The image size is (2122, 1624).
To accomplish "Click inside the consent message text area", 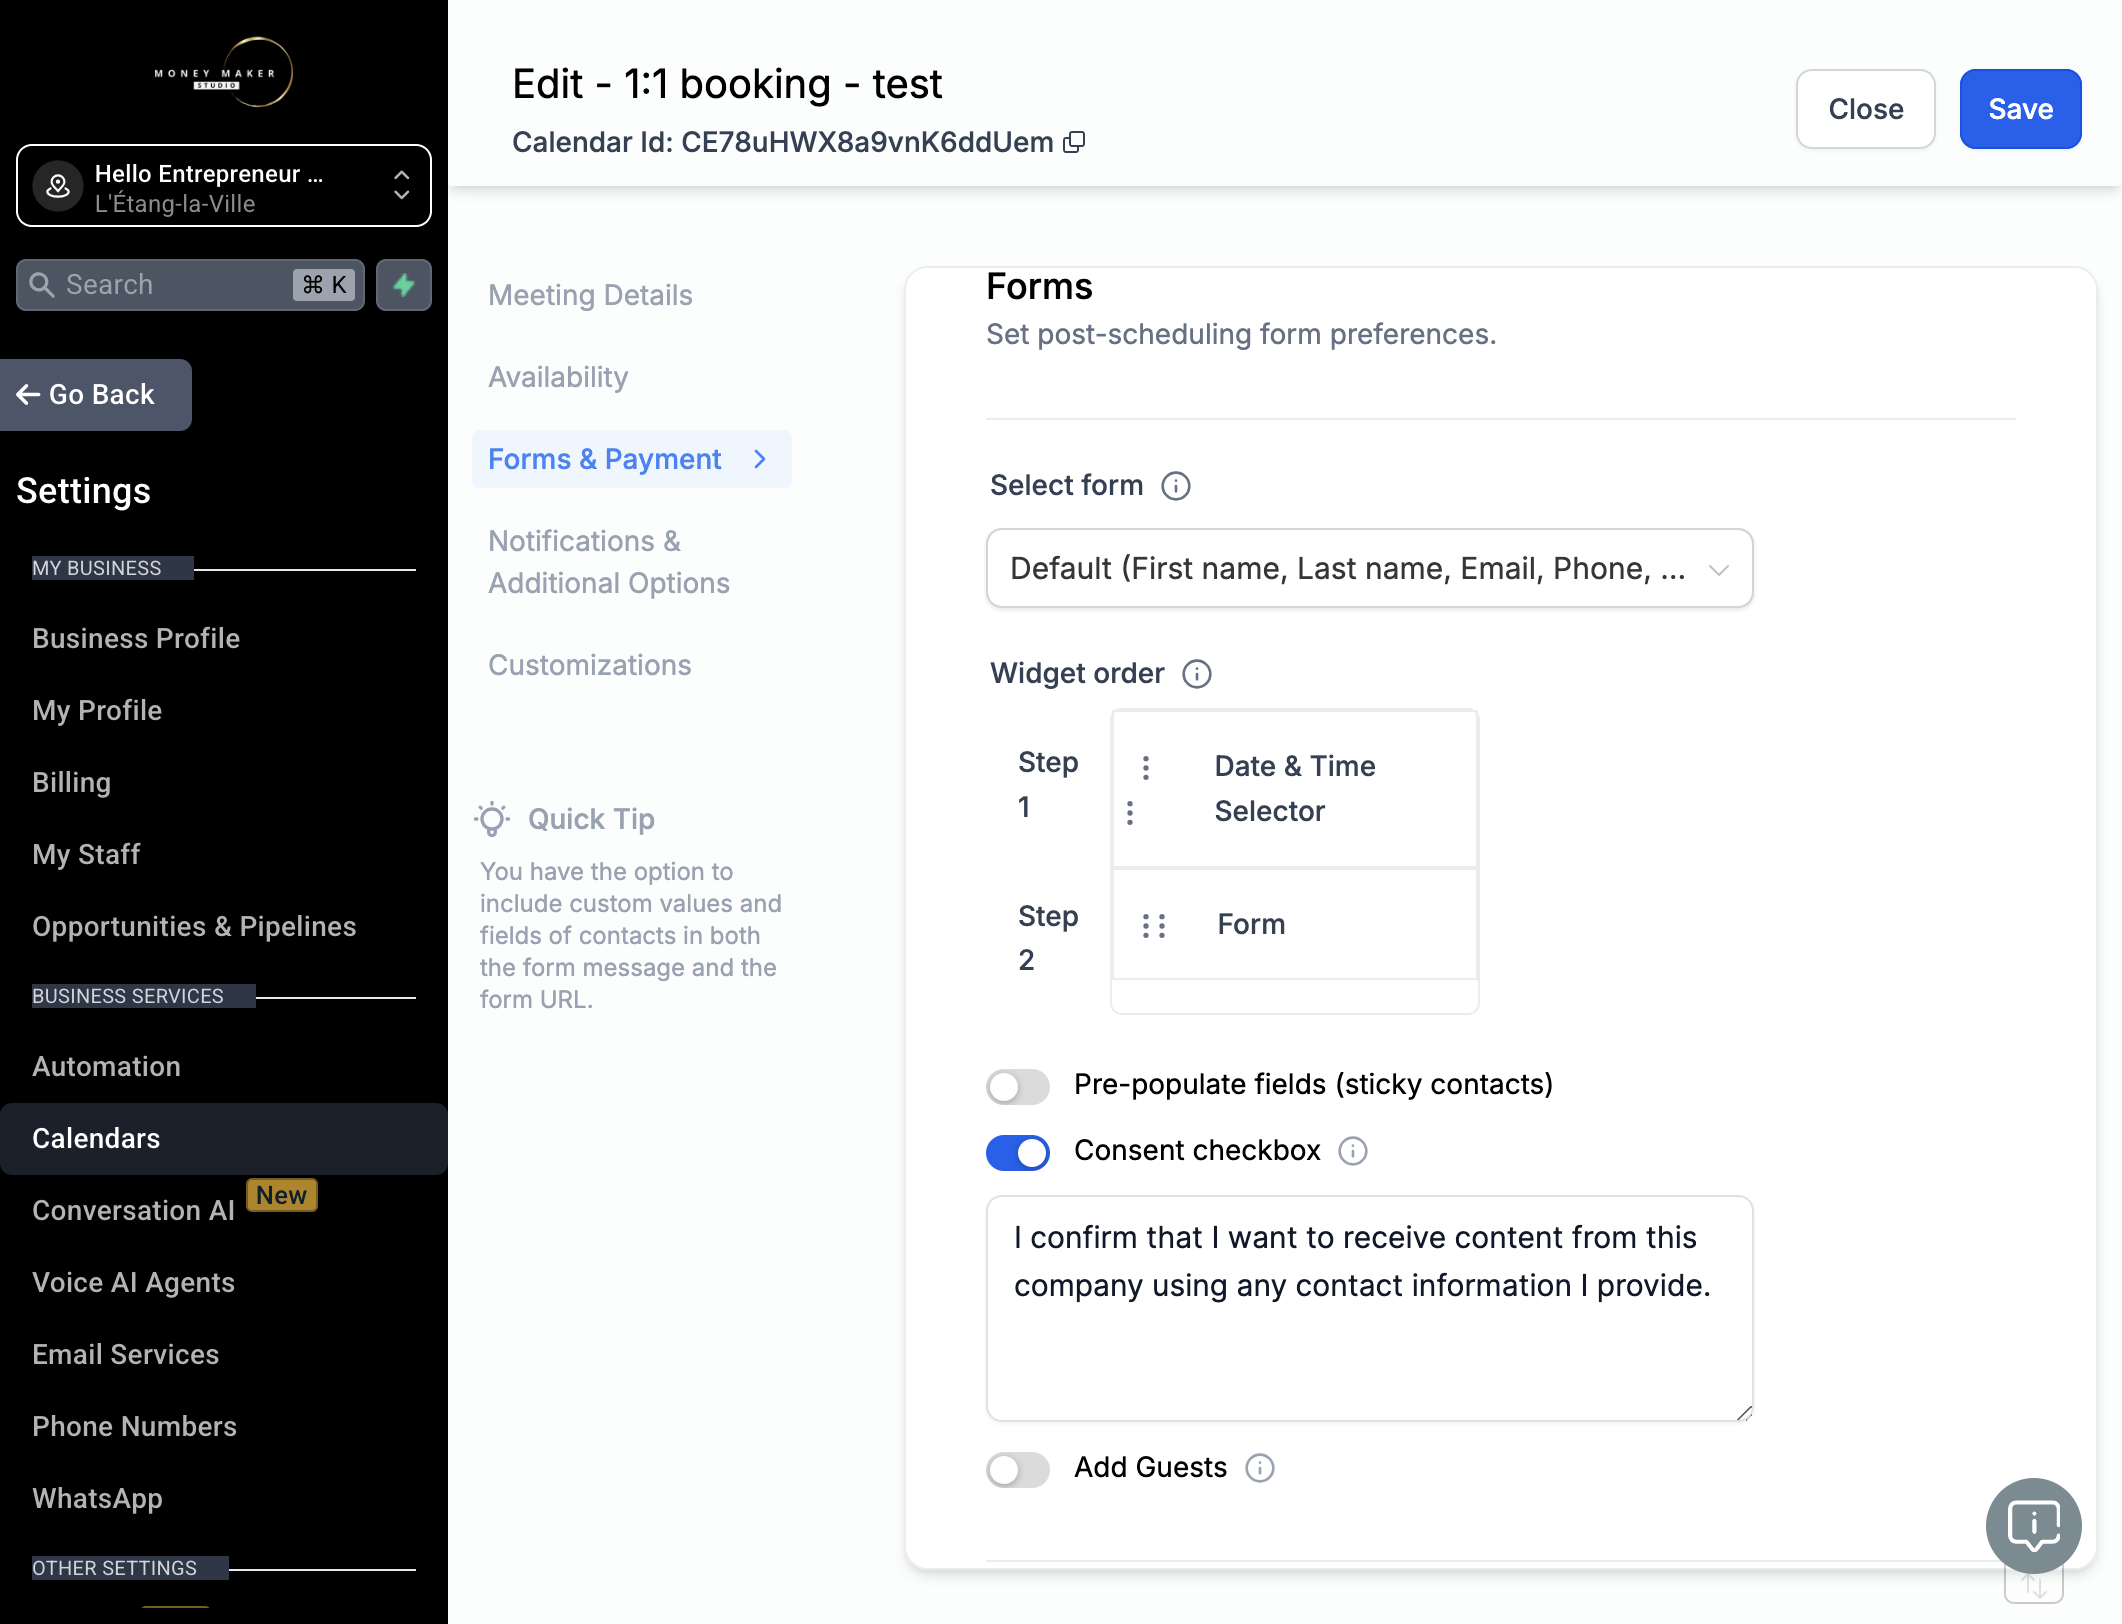I will tap(1369, 1308).
